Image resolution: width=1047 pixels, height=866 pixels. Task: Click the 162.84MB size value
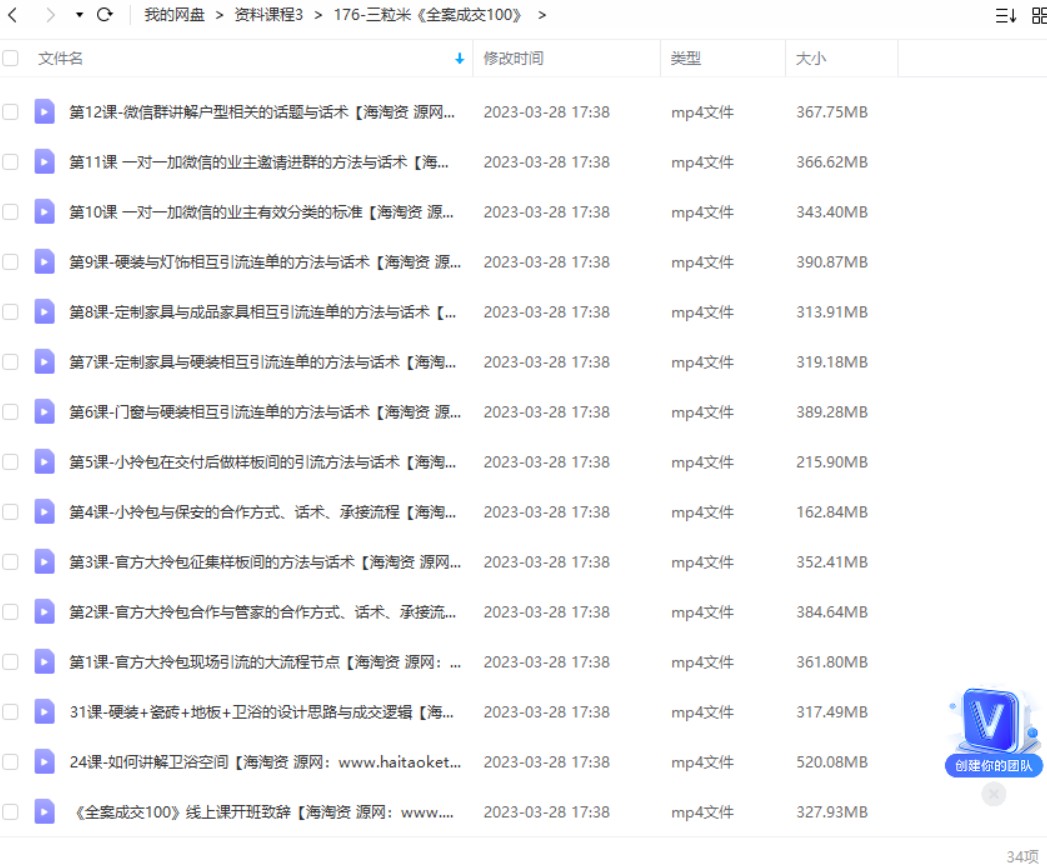click(831, 512)
